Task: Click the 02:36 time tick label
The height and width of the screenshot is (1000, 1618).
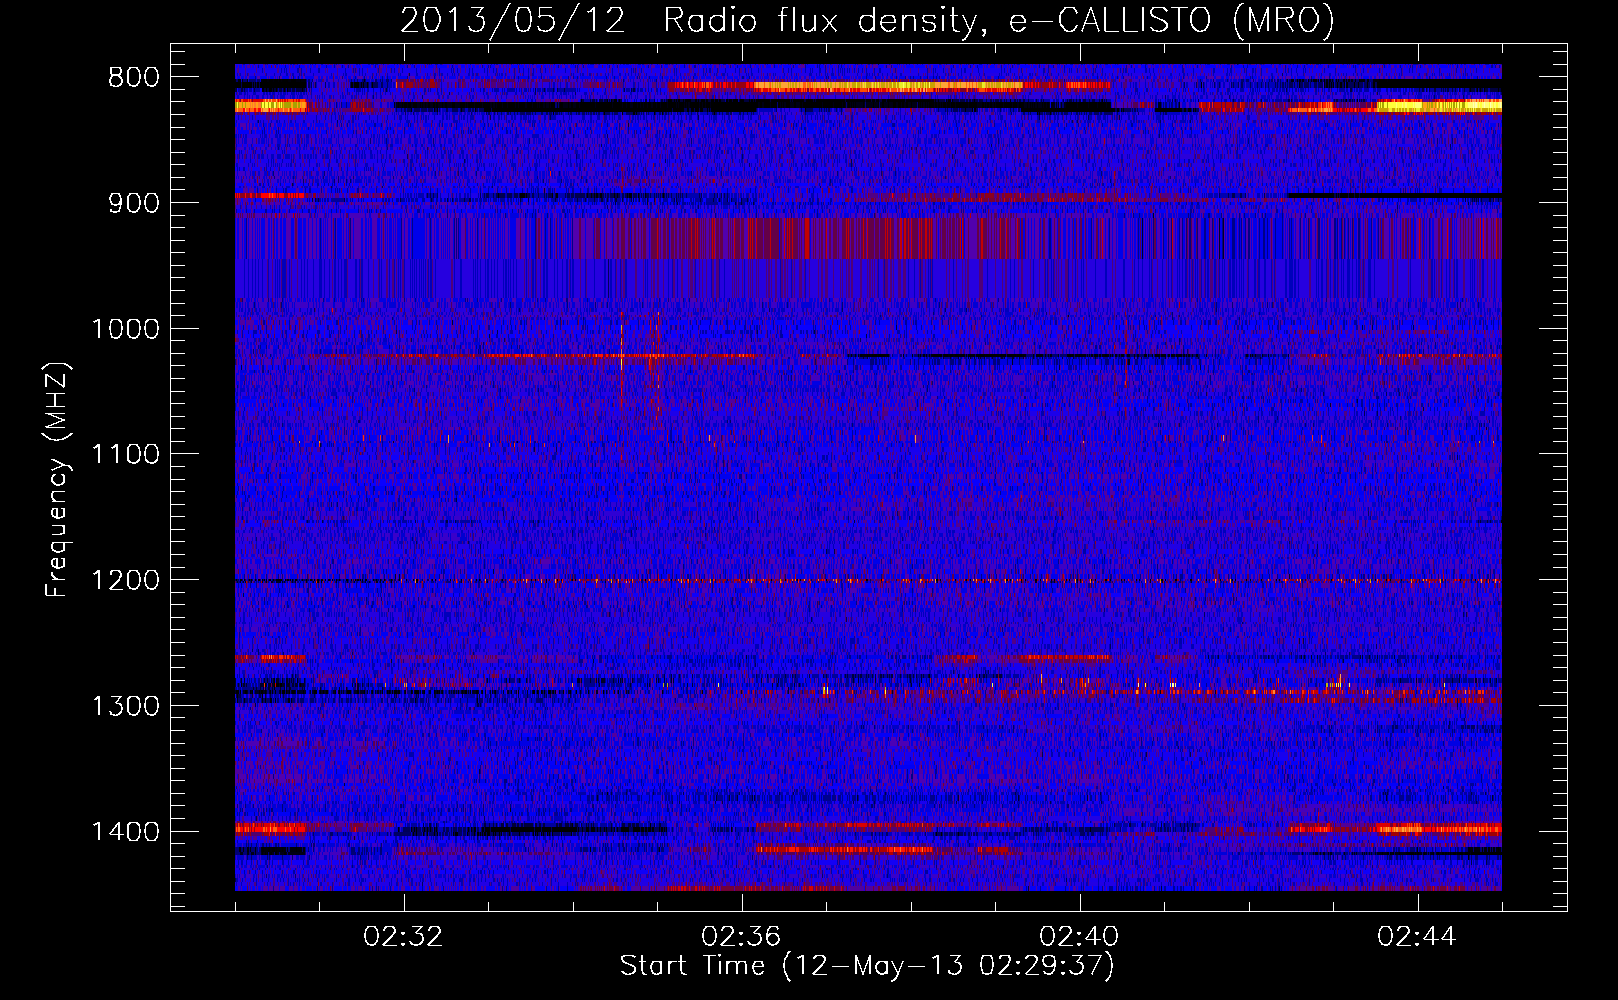Action: coord(741,937)
